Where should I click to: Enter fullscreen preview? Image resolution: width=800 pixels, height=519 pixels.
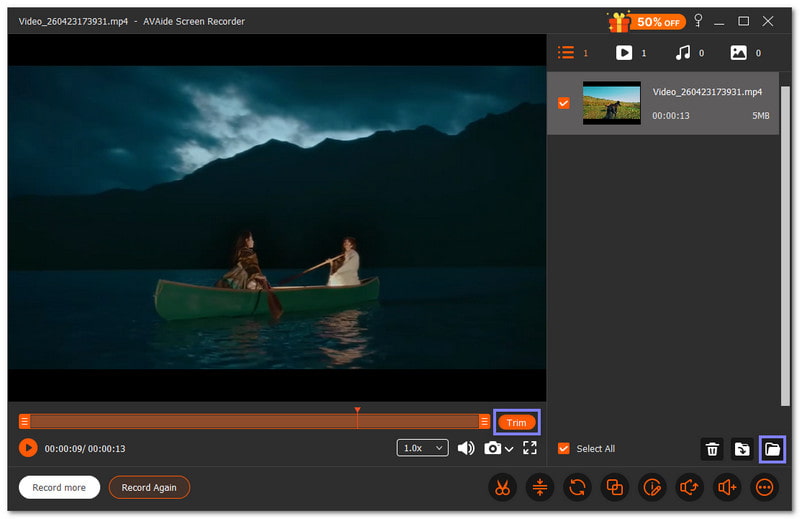tap(530, 448)
